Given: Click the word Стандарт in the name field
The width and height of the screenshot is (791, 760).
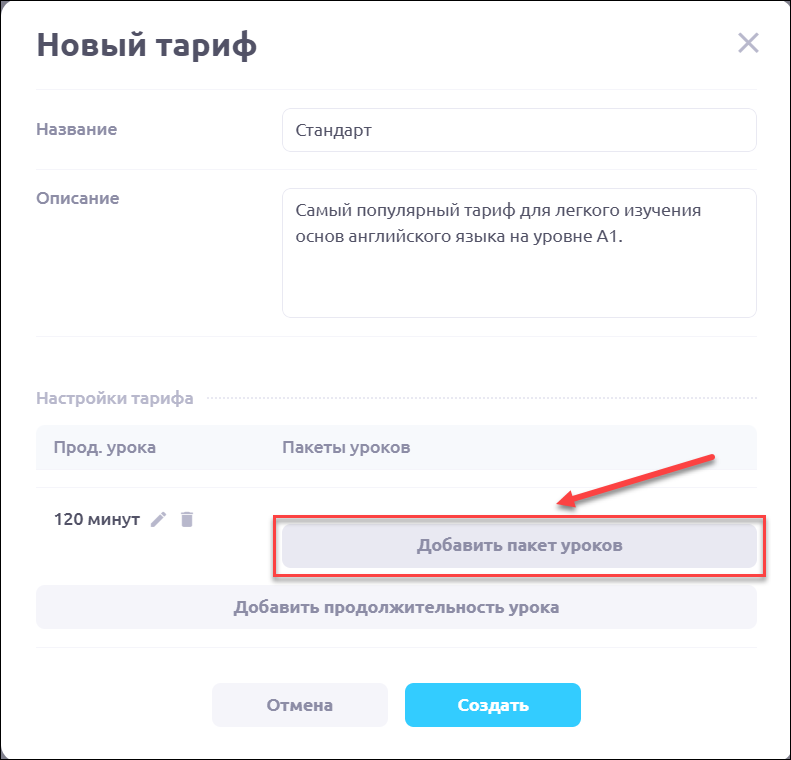Looking at the screenshot, I should pyautogui.click(x=334, y=130).
